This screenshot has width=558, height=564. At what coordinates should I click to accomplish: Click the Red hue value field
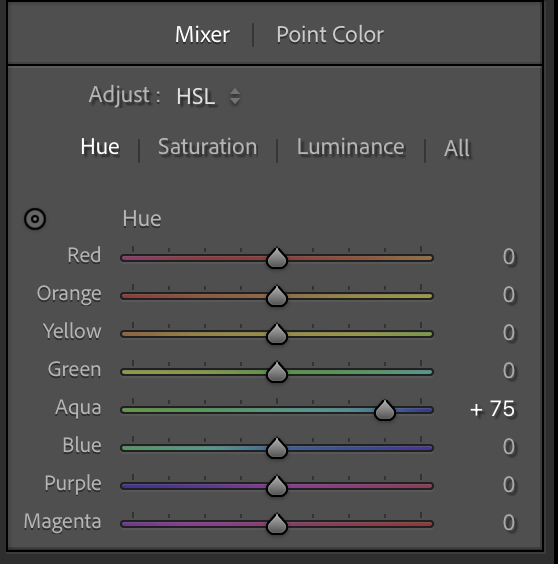[509, 257]
